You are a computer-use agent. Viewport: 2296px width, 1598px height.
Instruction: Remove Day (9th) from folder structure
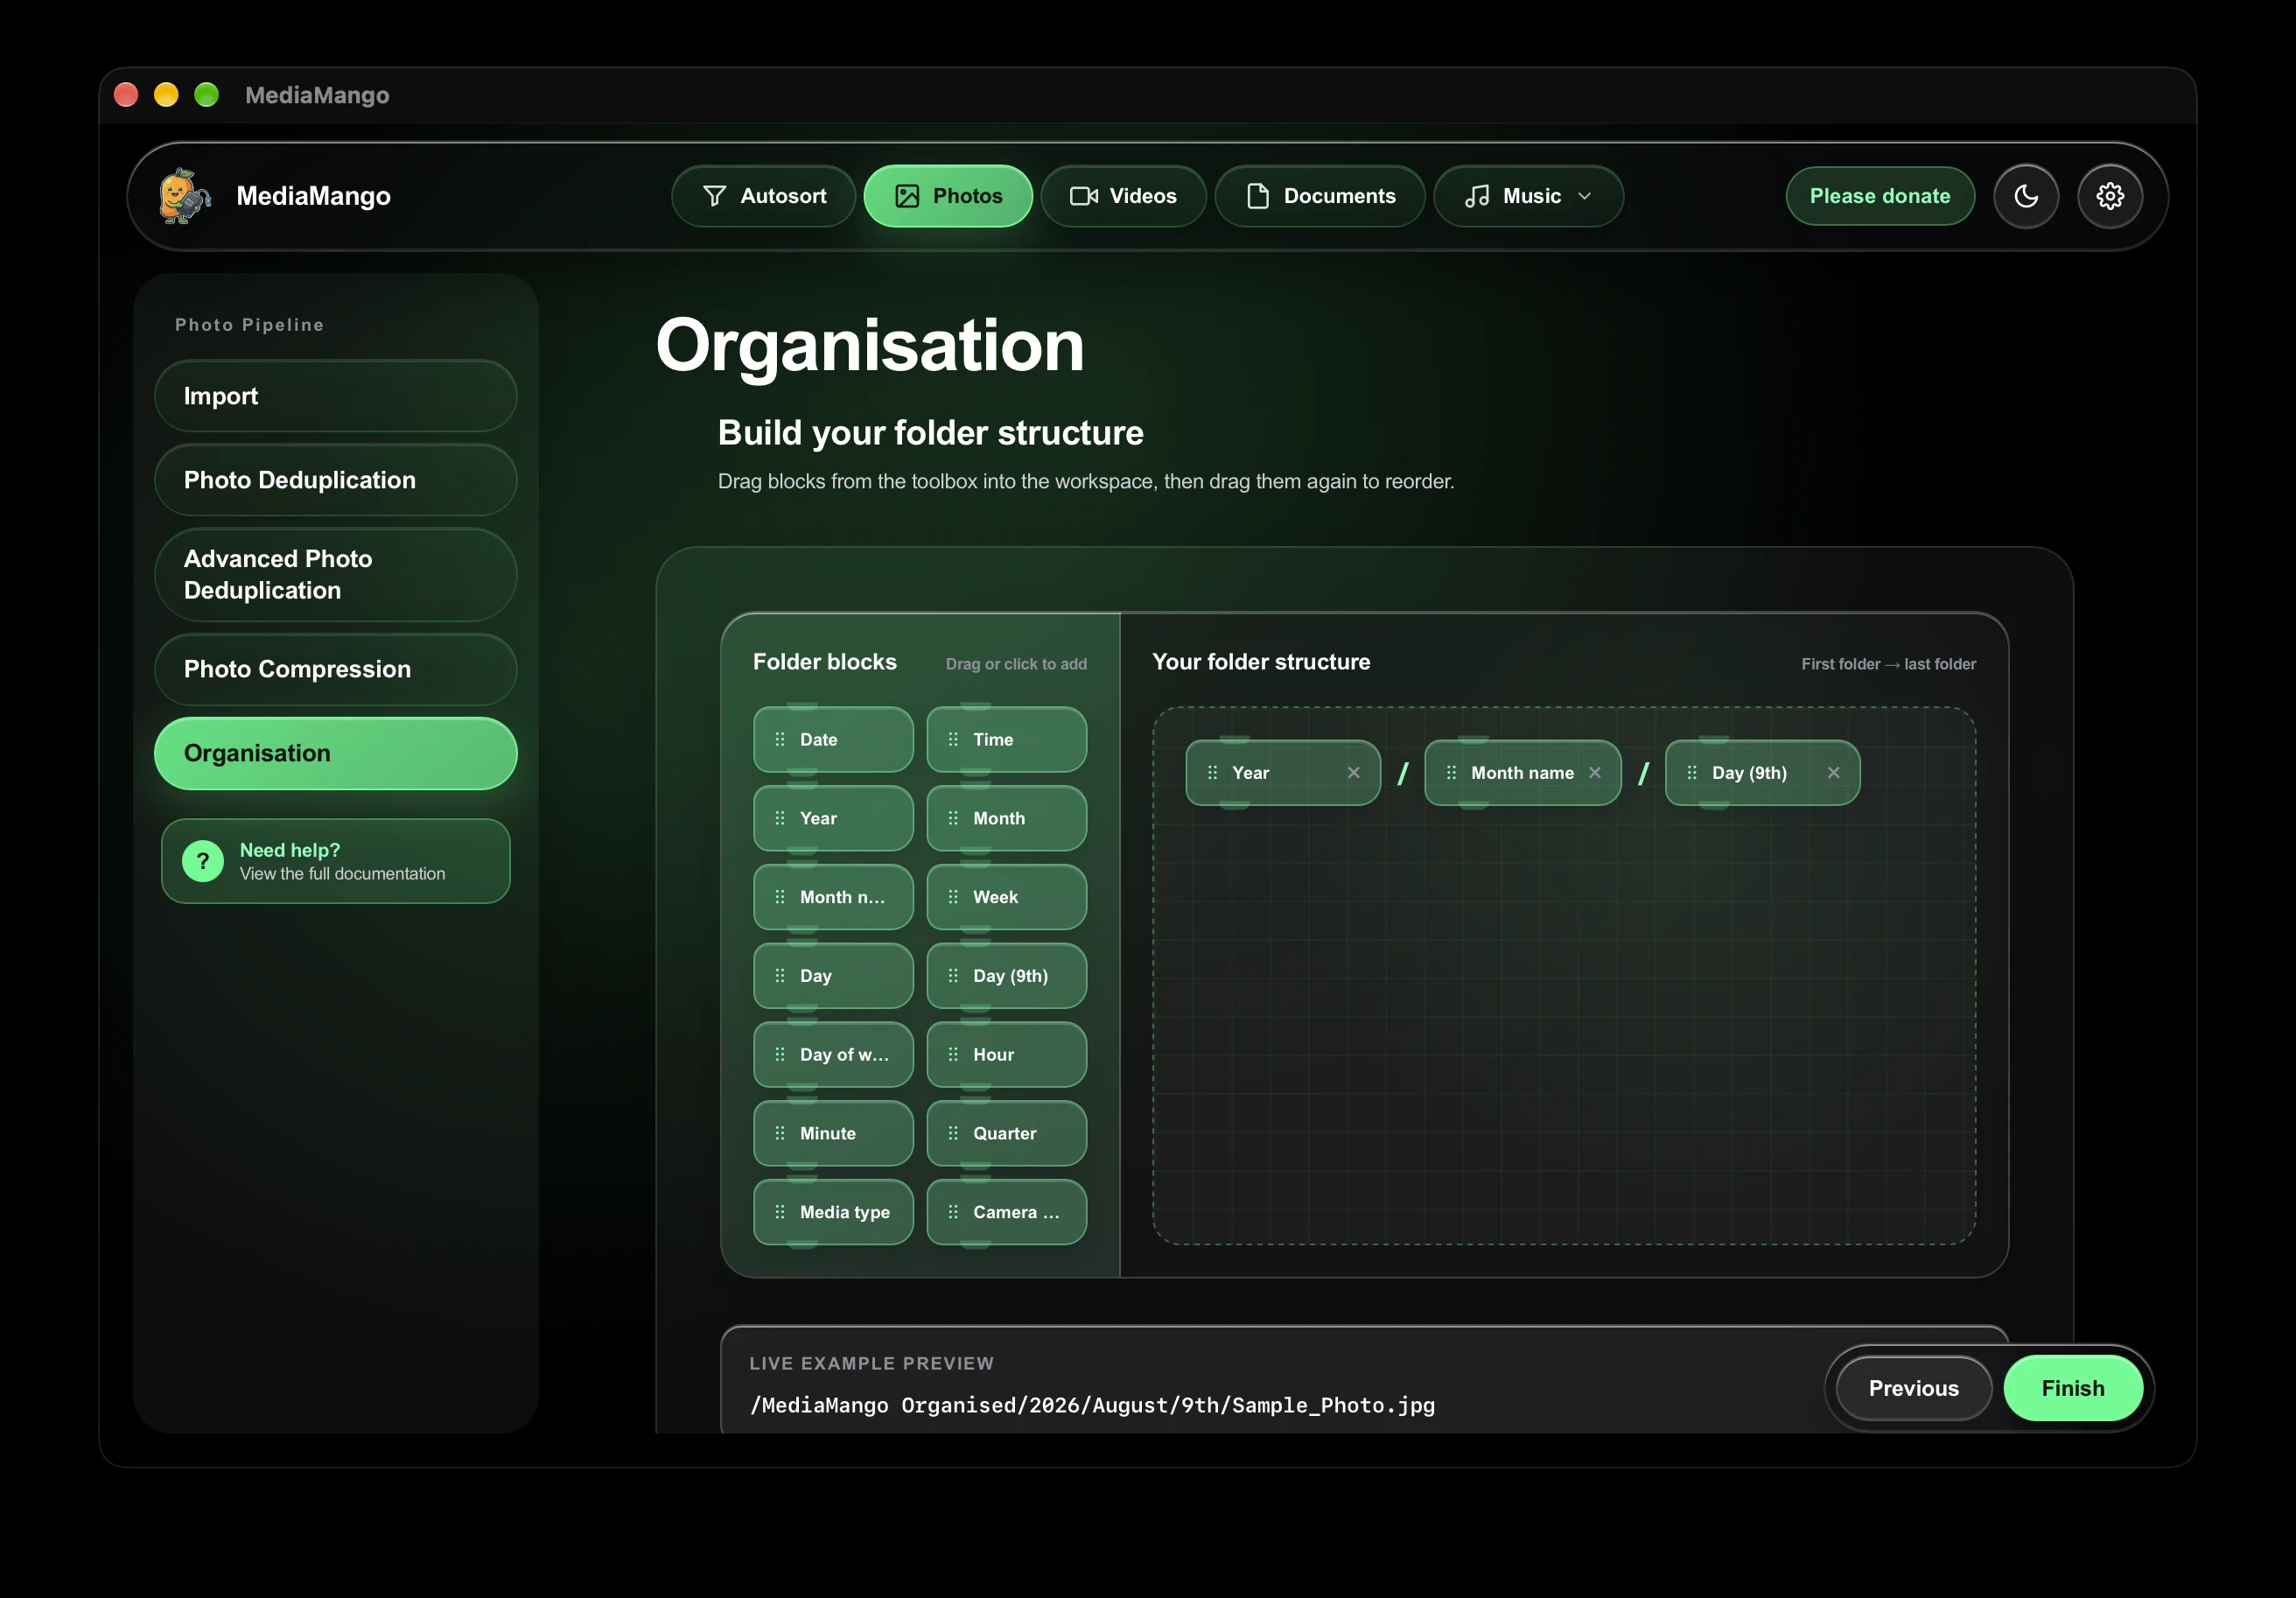[x=1833, y=772]
